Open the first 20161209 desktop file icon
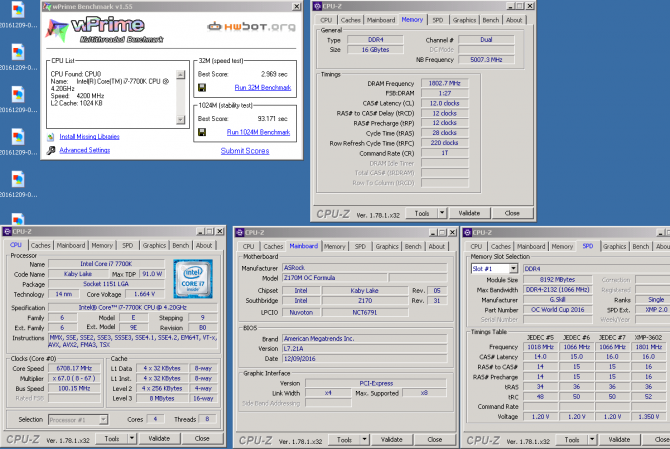Screen dimensions: 670x449 pos(18,10)
